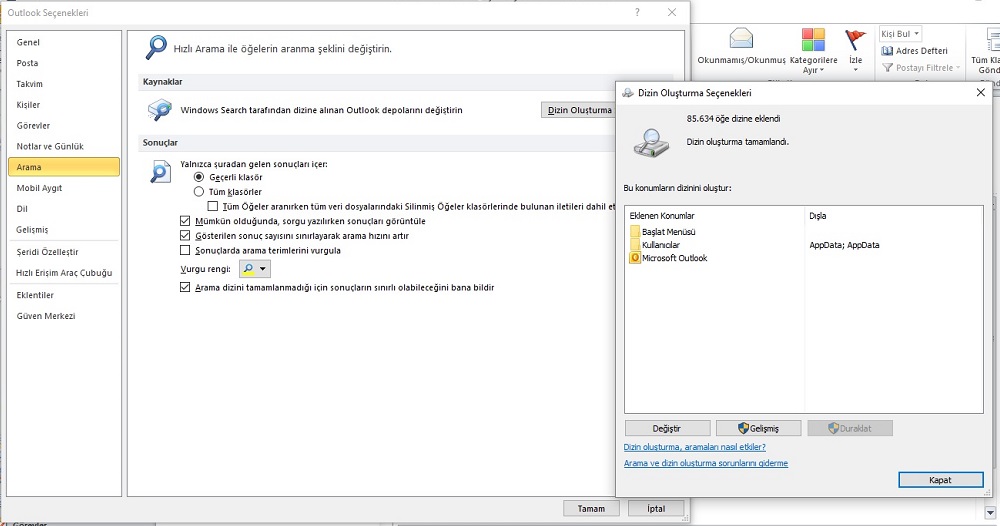1000x526 pixels.
Task: Open search and indexing troubleshooting link
Action: click(706, 463)
